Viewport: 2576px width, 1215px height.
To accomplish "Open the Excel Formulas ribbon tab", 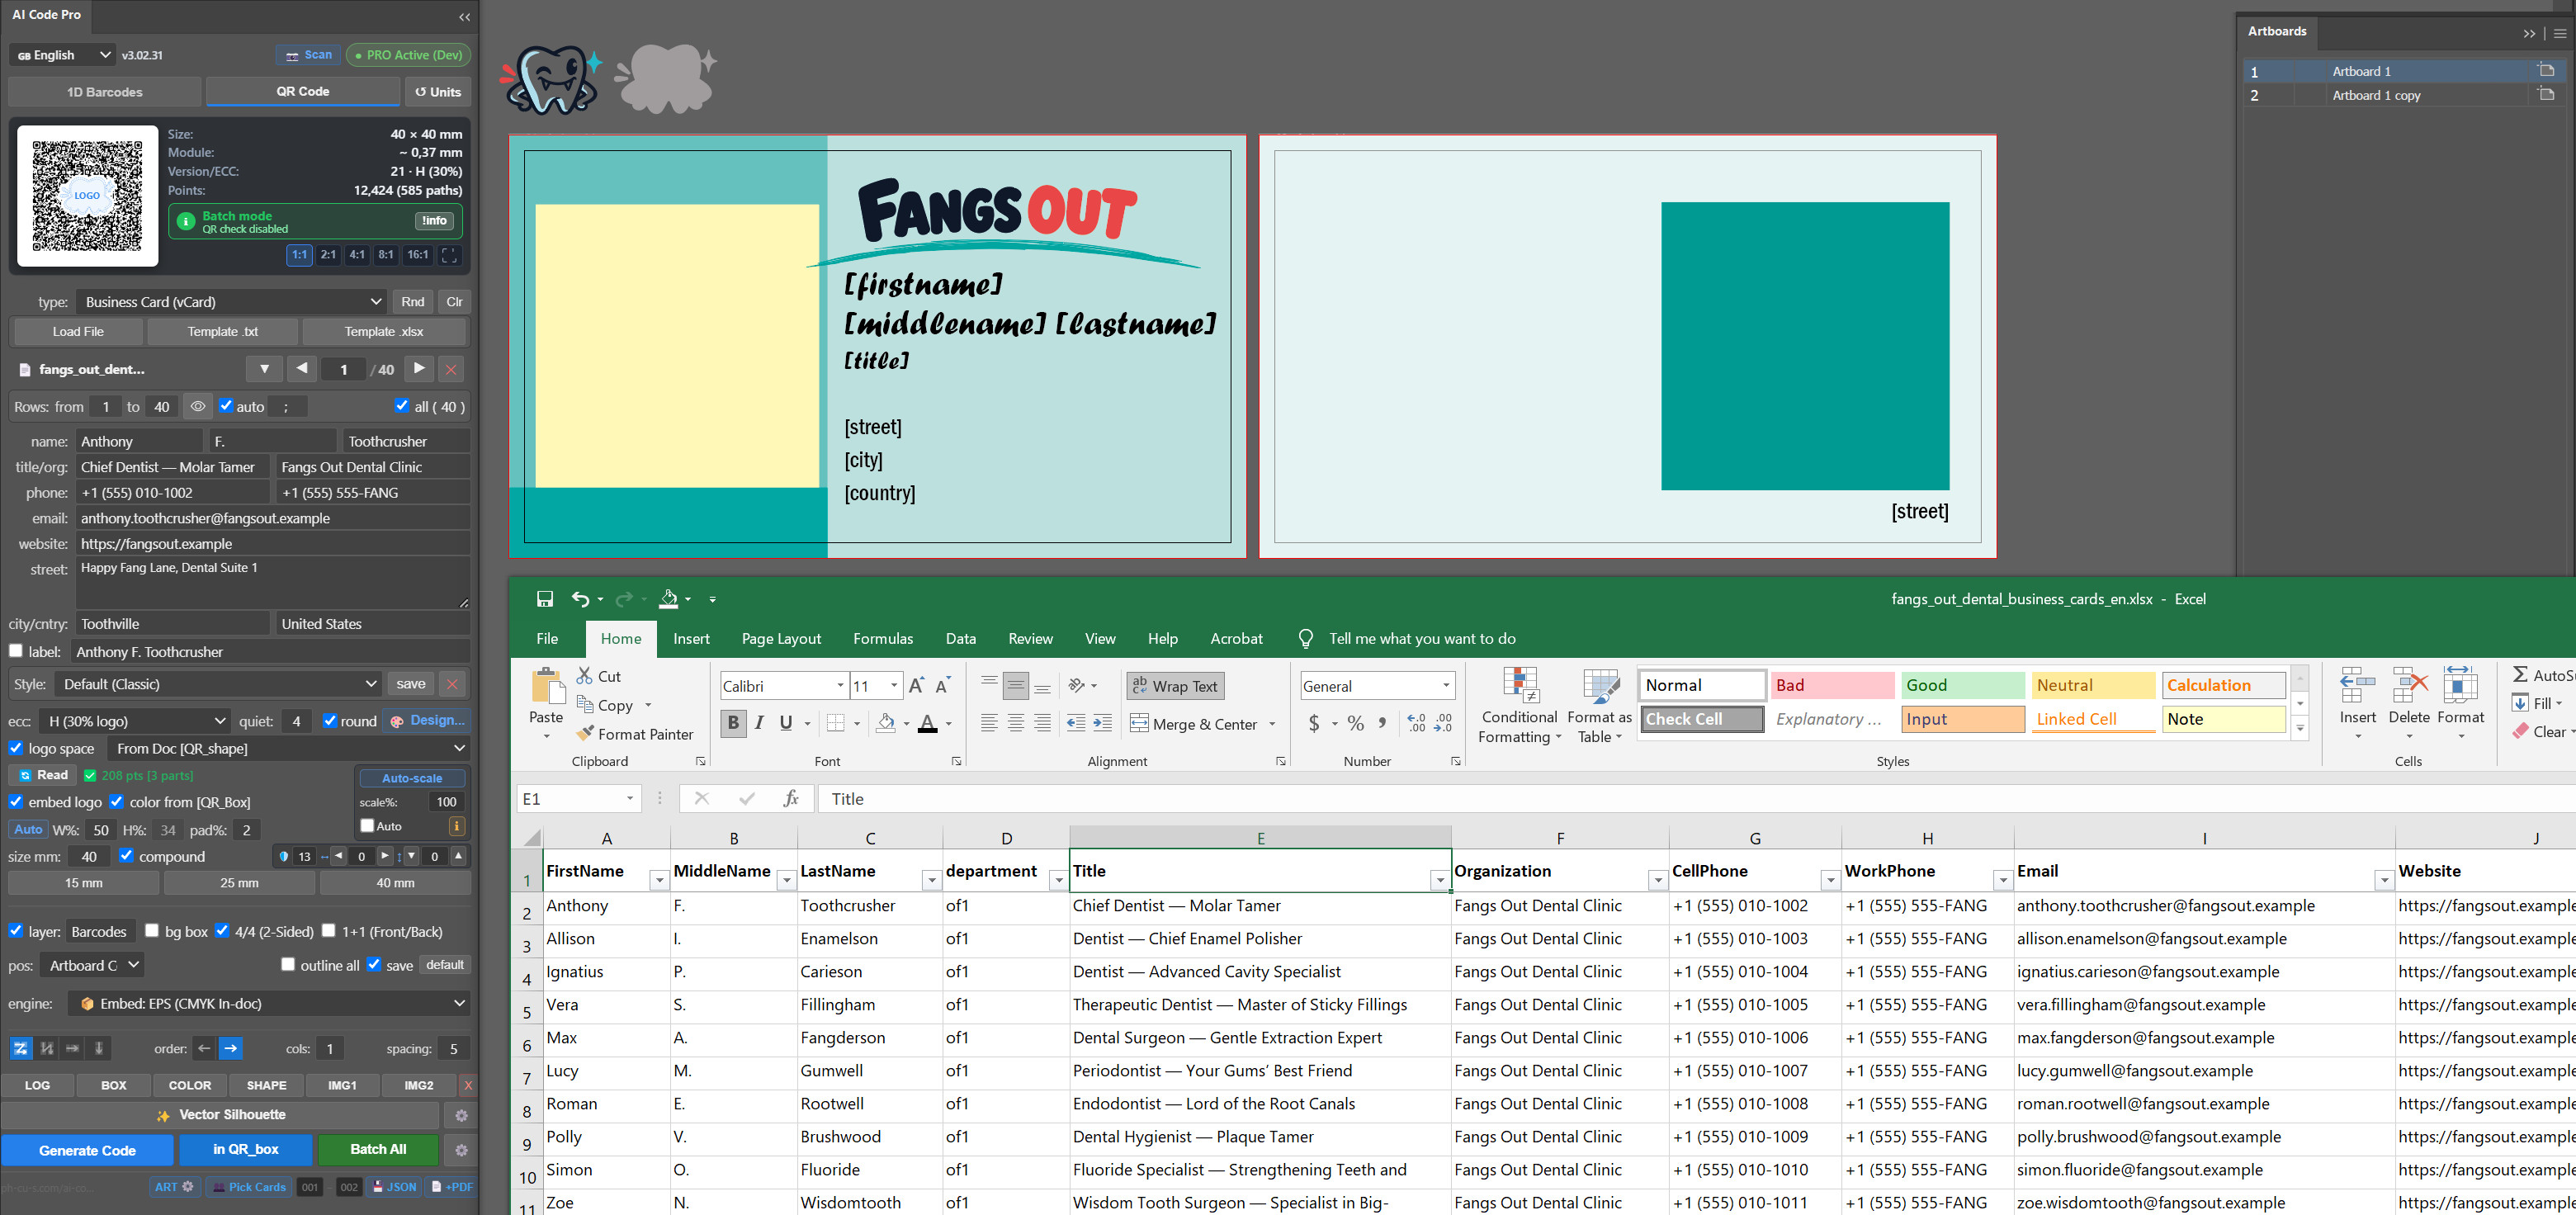I will (883, 638).
